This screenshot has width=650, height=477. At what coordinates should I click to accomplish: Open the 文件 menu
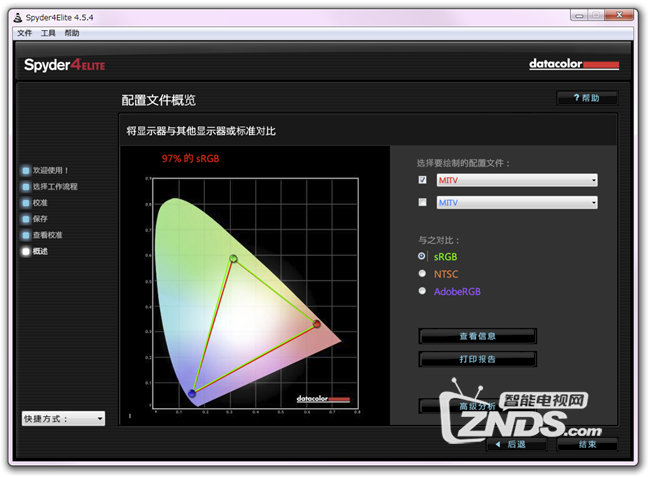click(x=24, y=33)
